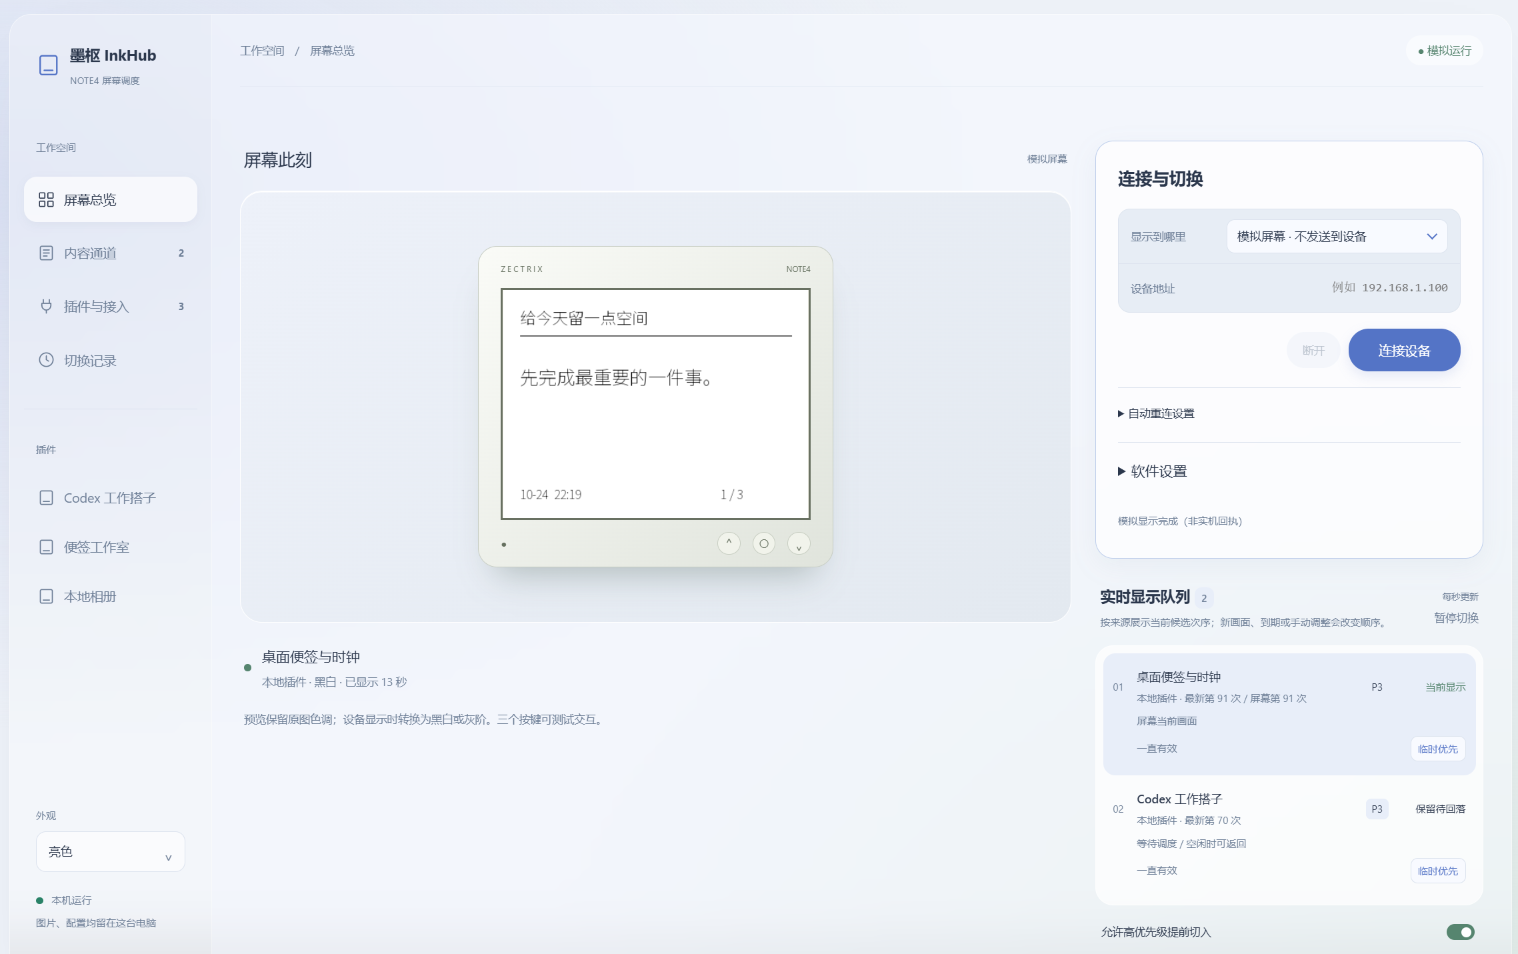Screen dimensions: 1518x954
Task: Click 当前显示 status text
Action: coord(1445,687)
